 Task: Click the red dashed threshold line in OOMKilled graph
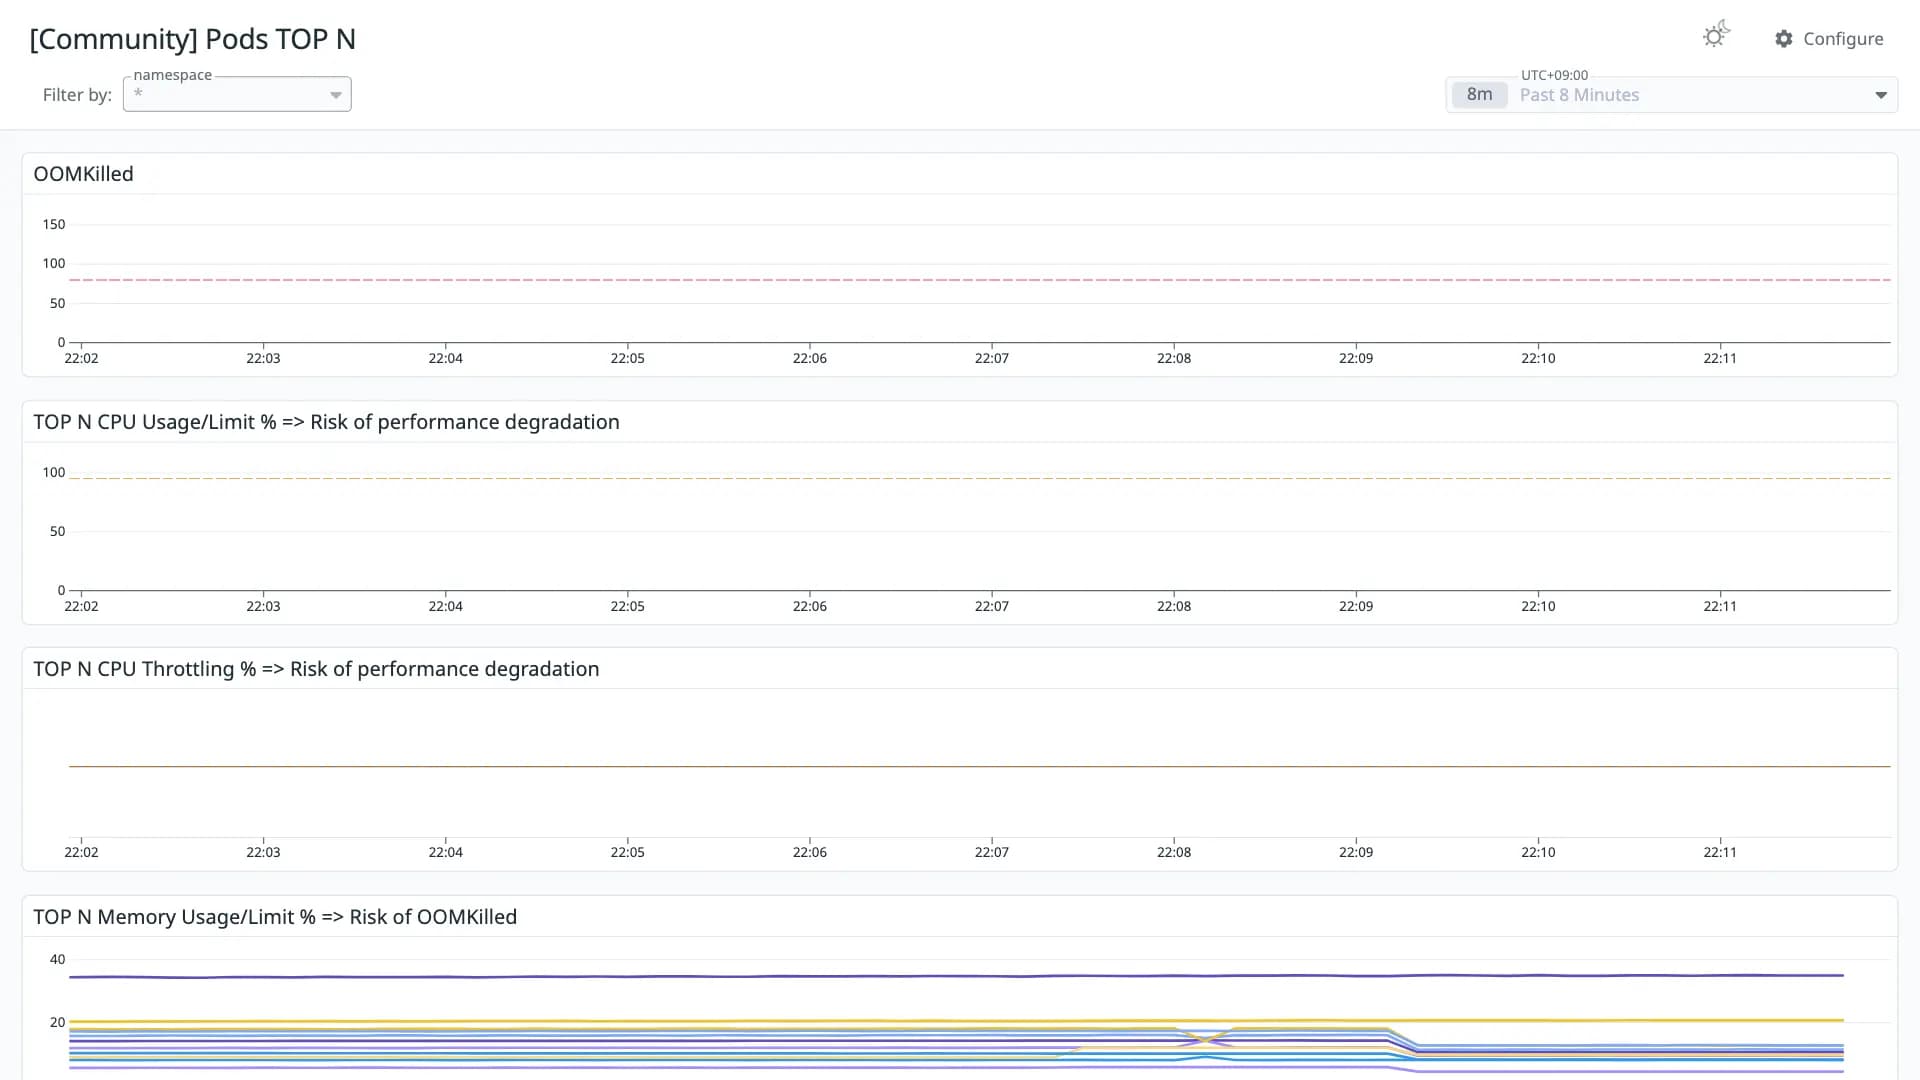980,280
